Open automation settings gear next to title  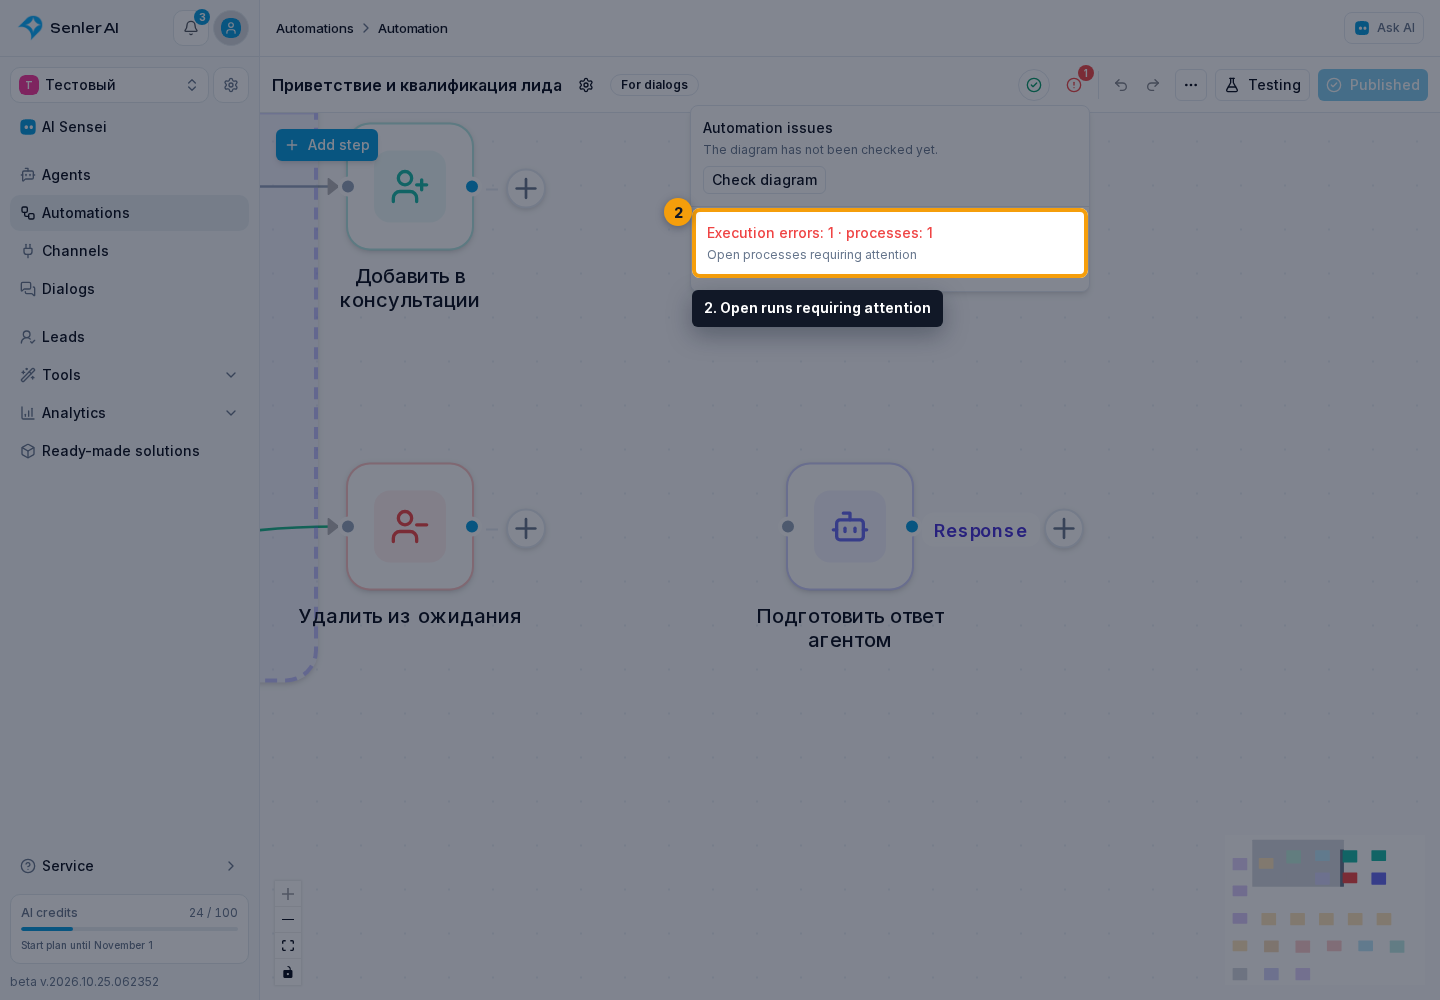[x=586, y=85]
